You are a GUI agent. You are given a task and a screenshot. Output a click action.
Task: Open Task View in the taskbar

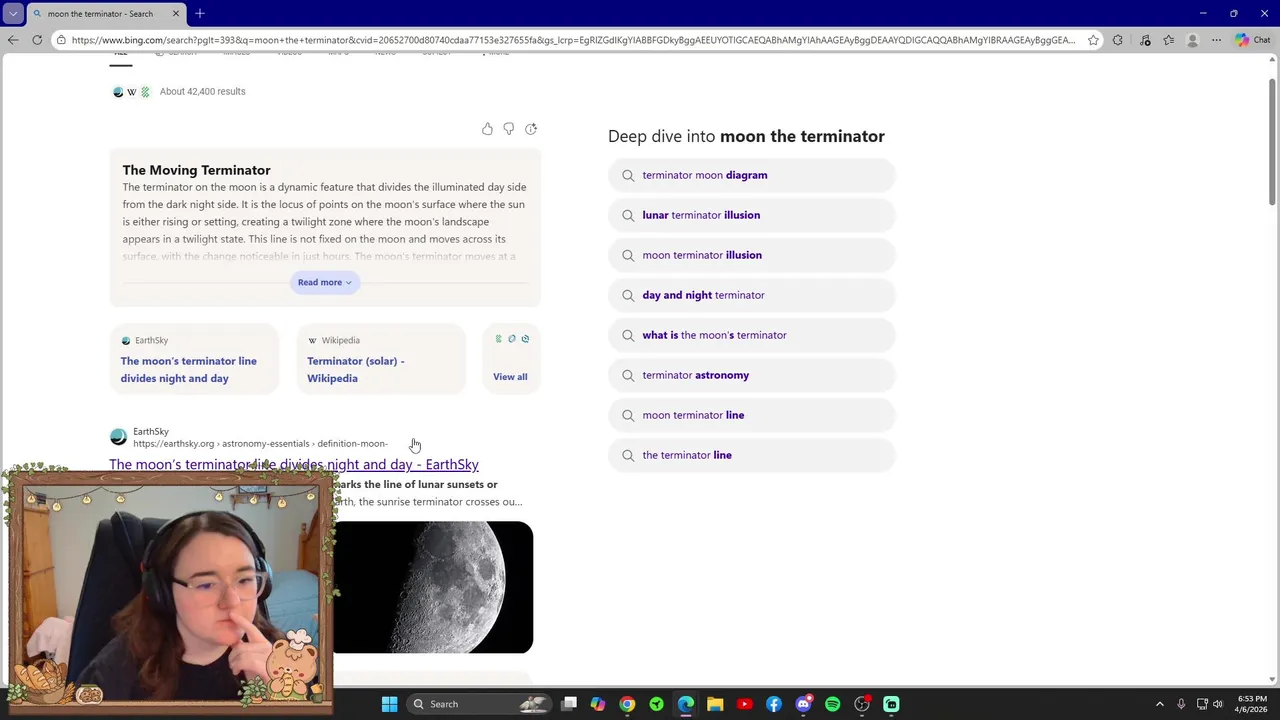[x=569, y=704]
